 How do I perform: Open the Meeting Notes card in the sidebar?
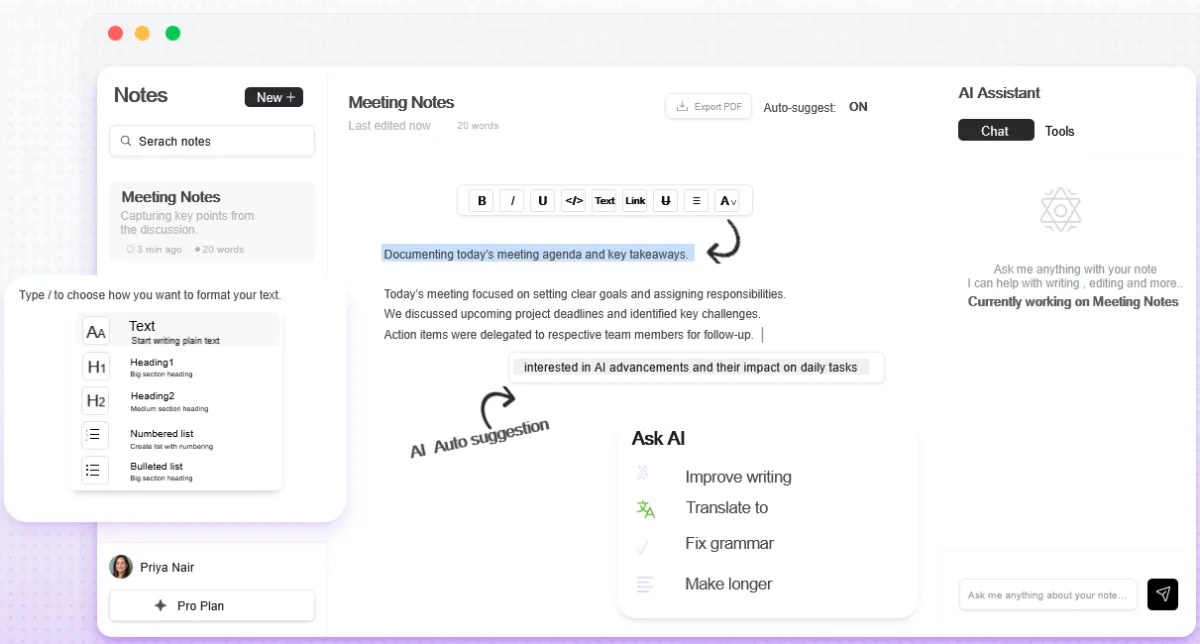(212, 221)
